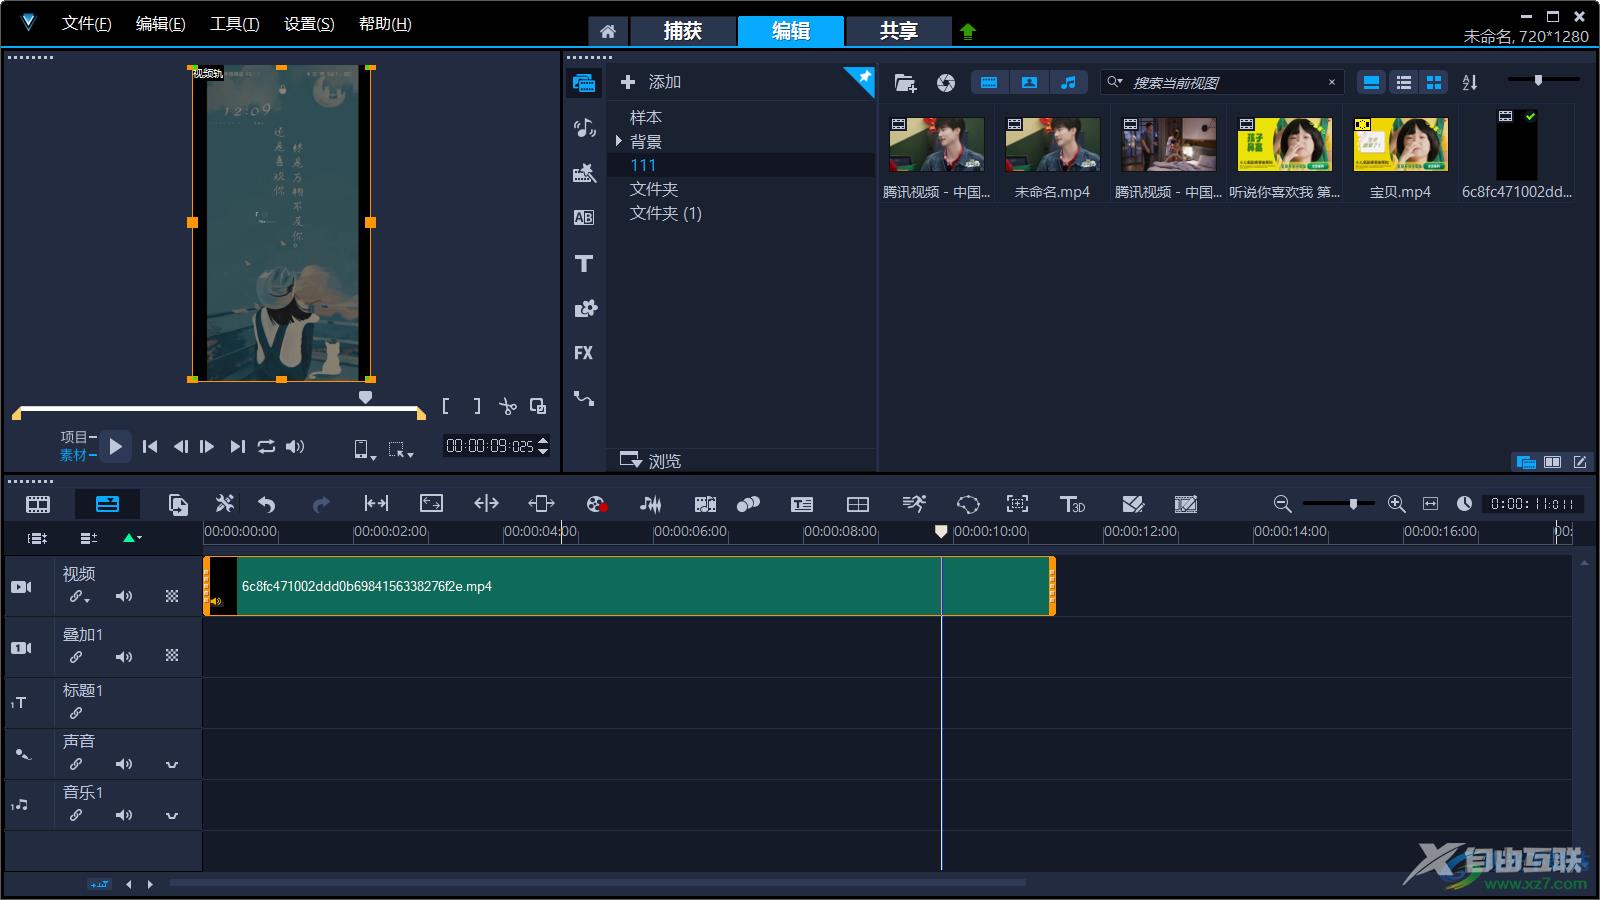Set mark-in point bracket in preview

pos(446,406)
